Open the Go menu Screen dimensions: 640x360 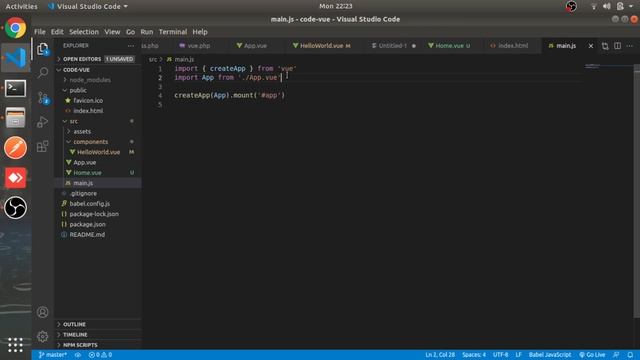[x=130, y=32]
